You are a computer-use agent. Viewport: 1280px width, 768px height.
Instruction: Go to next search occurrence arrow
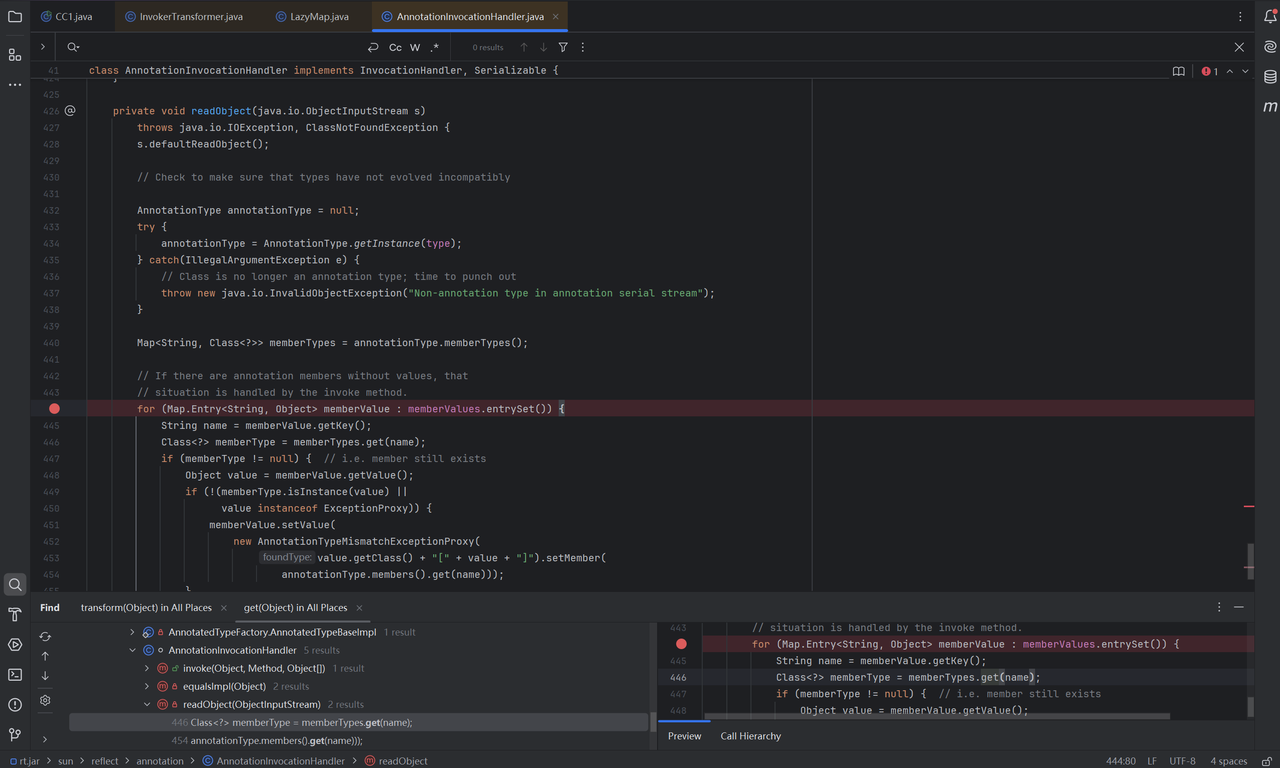[x=543, y=47]
